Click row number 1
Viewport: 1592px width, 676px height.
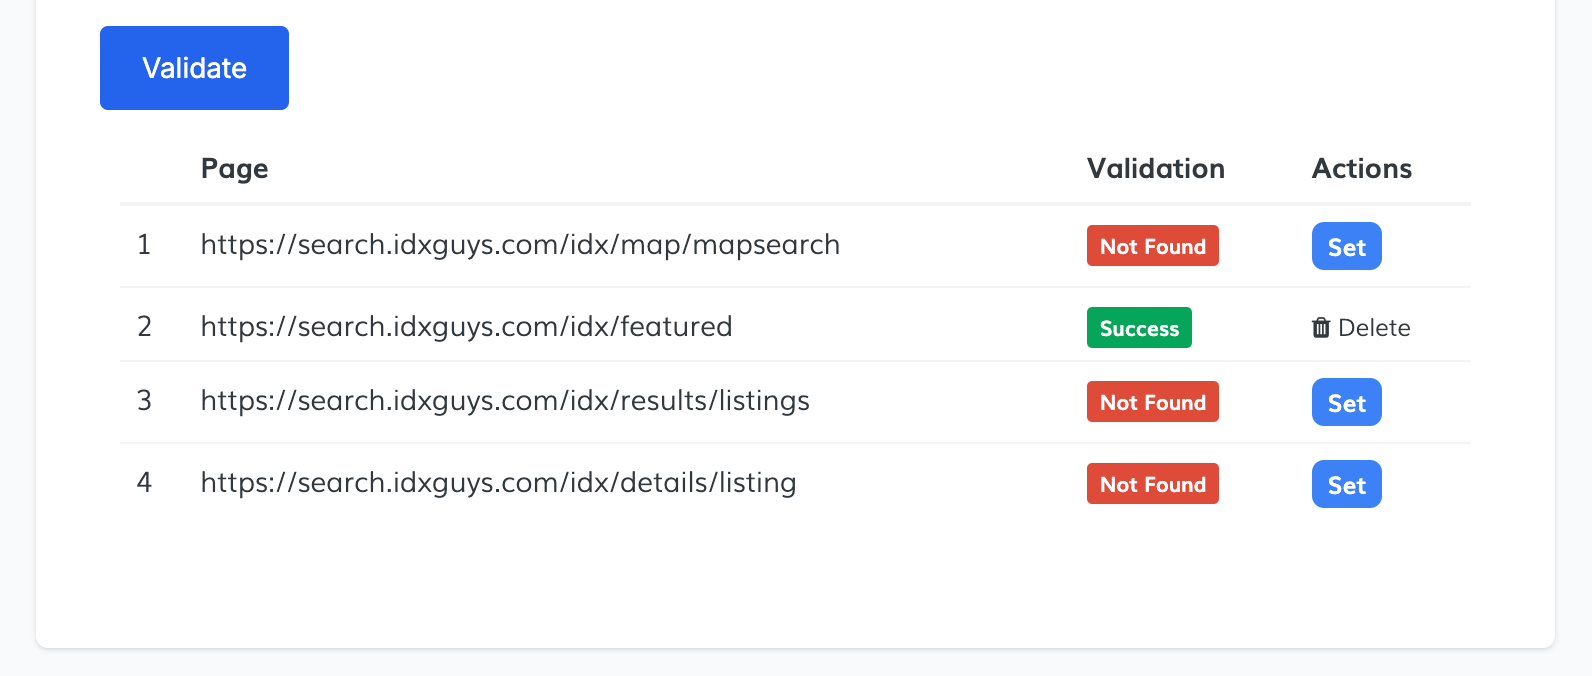tap(144, 245)
